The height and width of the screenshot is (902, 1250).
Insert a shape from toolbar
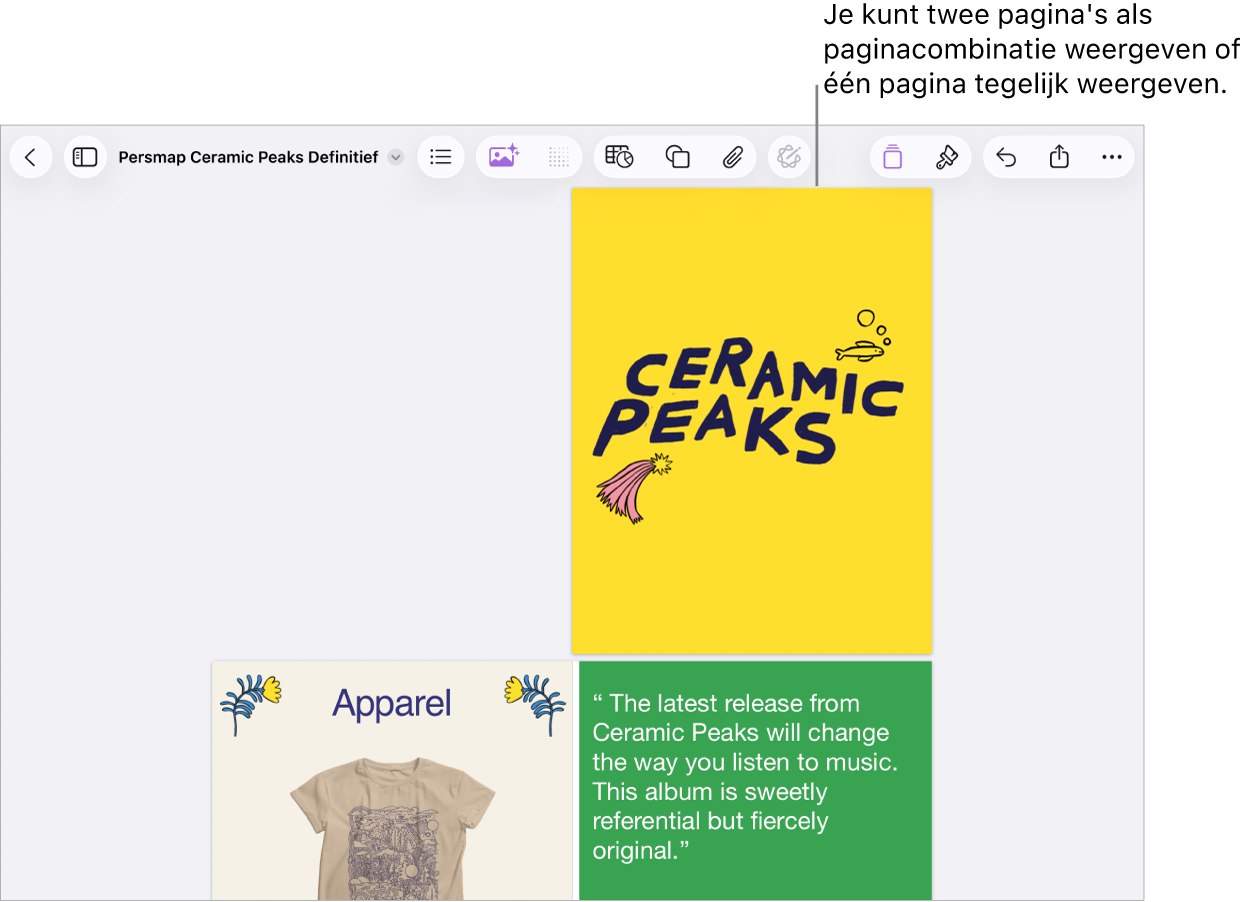pos(678,157)
